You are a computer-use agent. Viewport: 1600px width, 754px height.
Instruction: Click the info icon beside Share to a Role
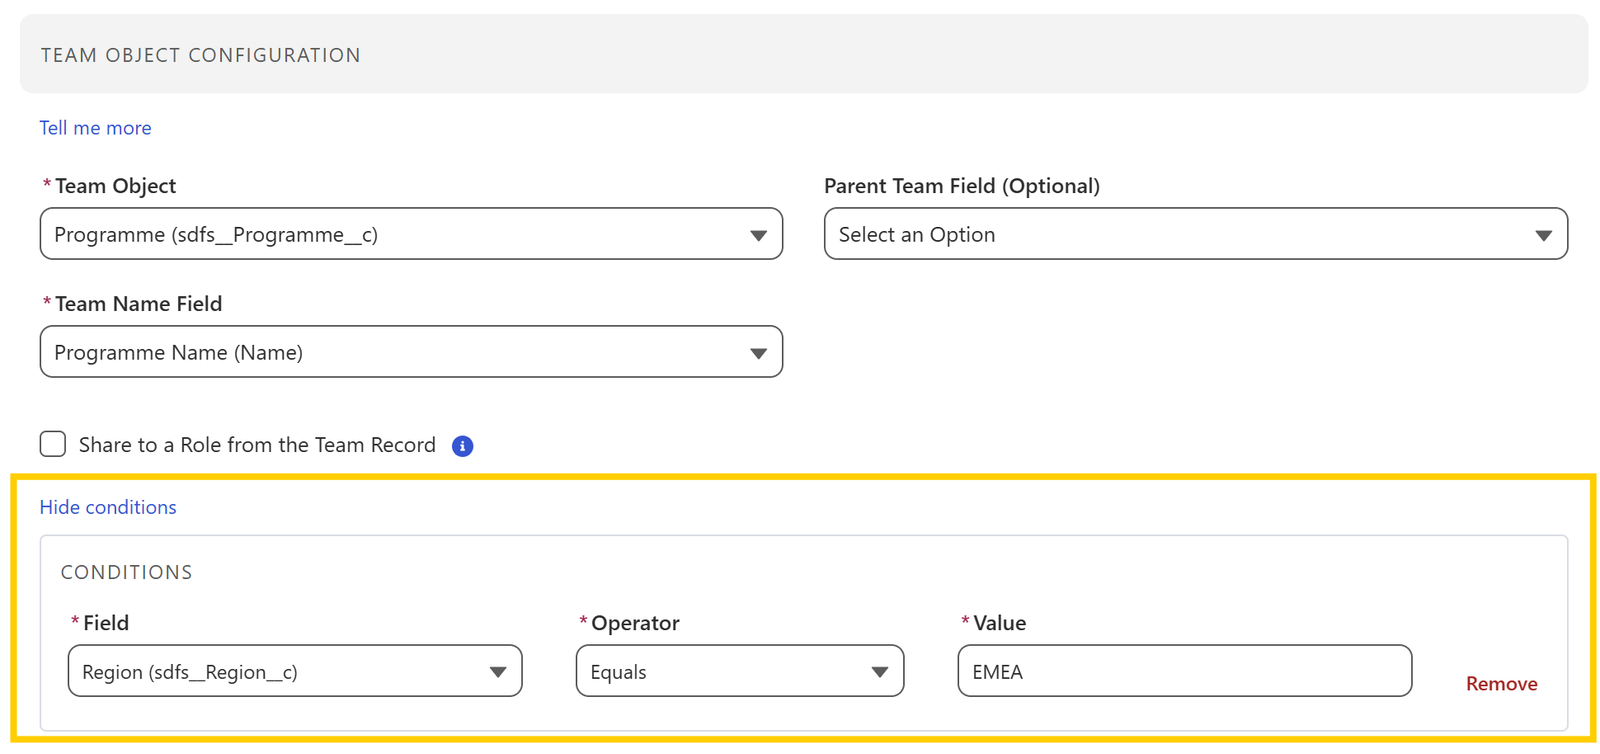(462, 446)
